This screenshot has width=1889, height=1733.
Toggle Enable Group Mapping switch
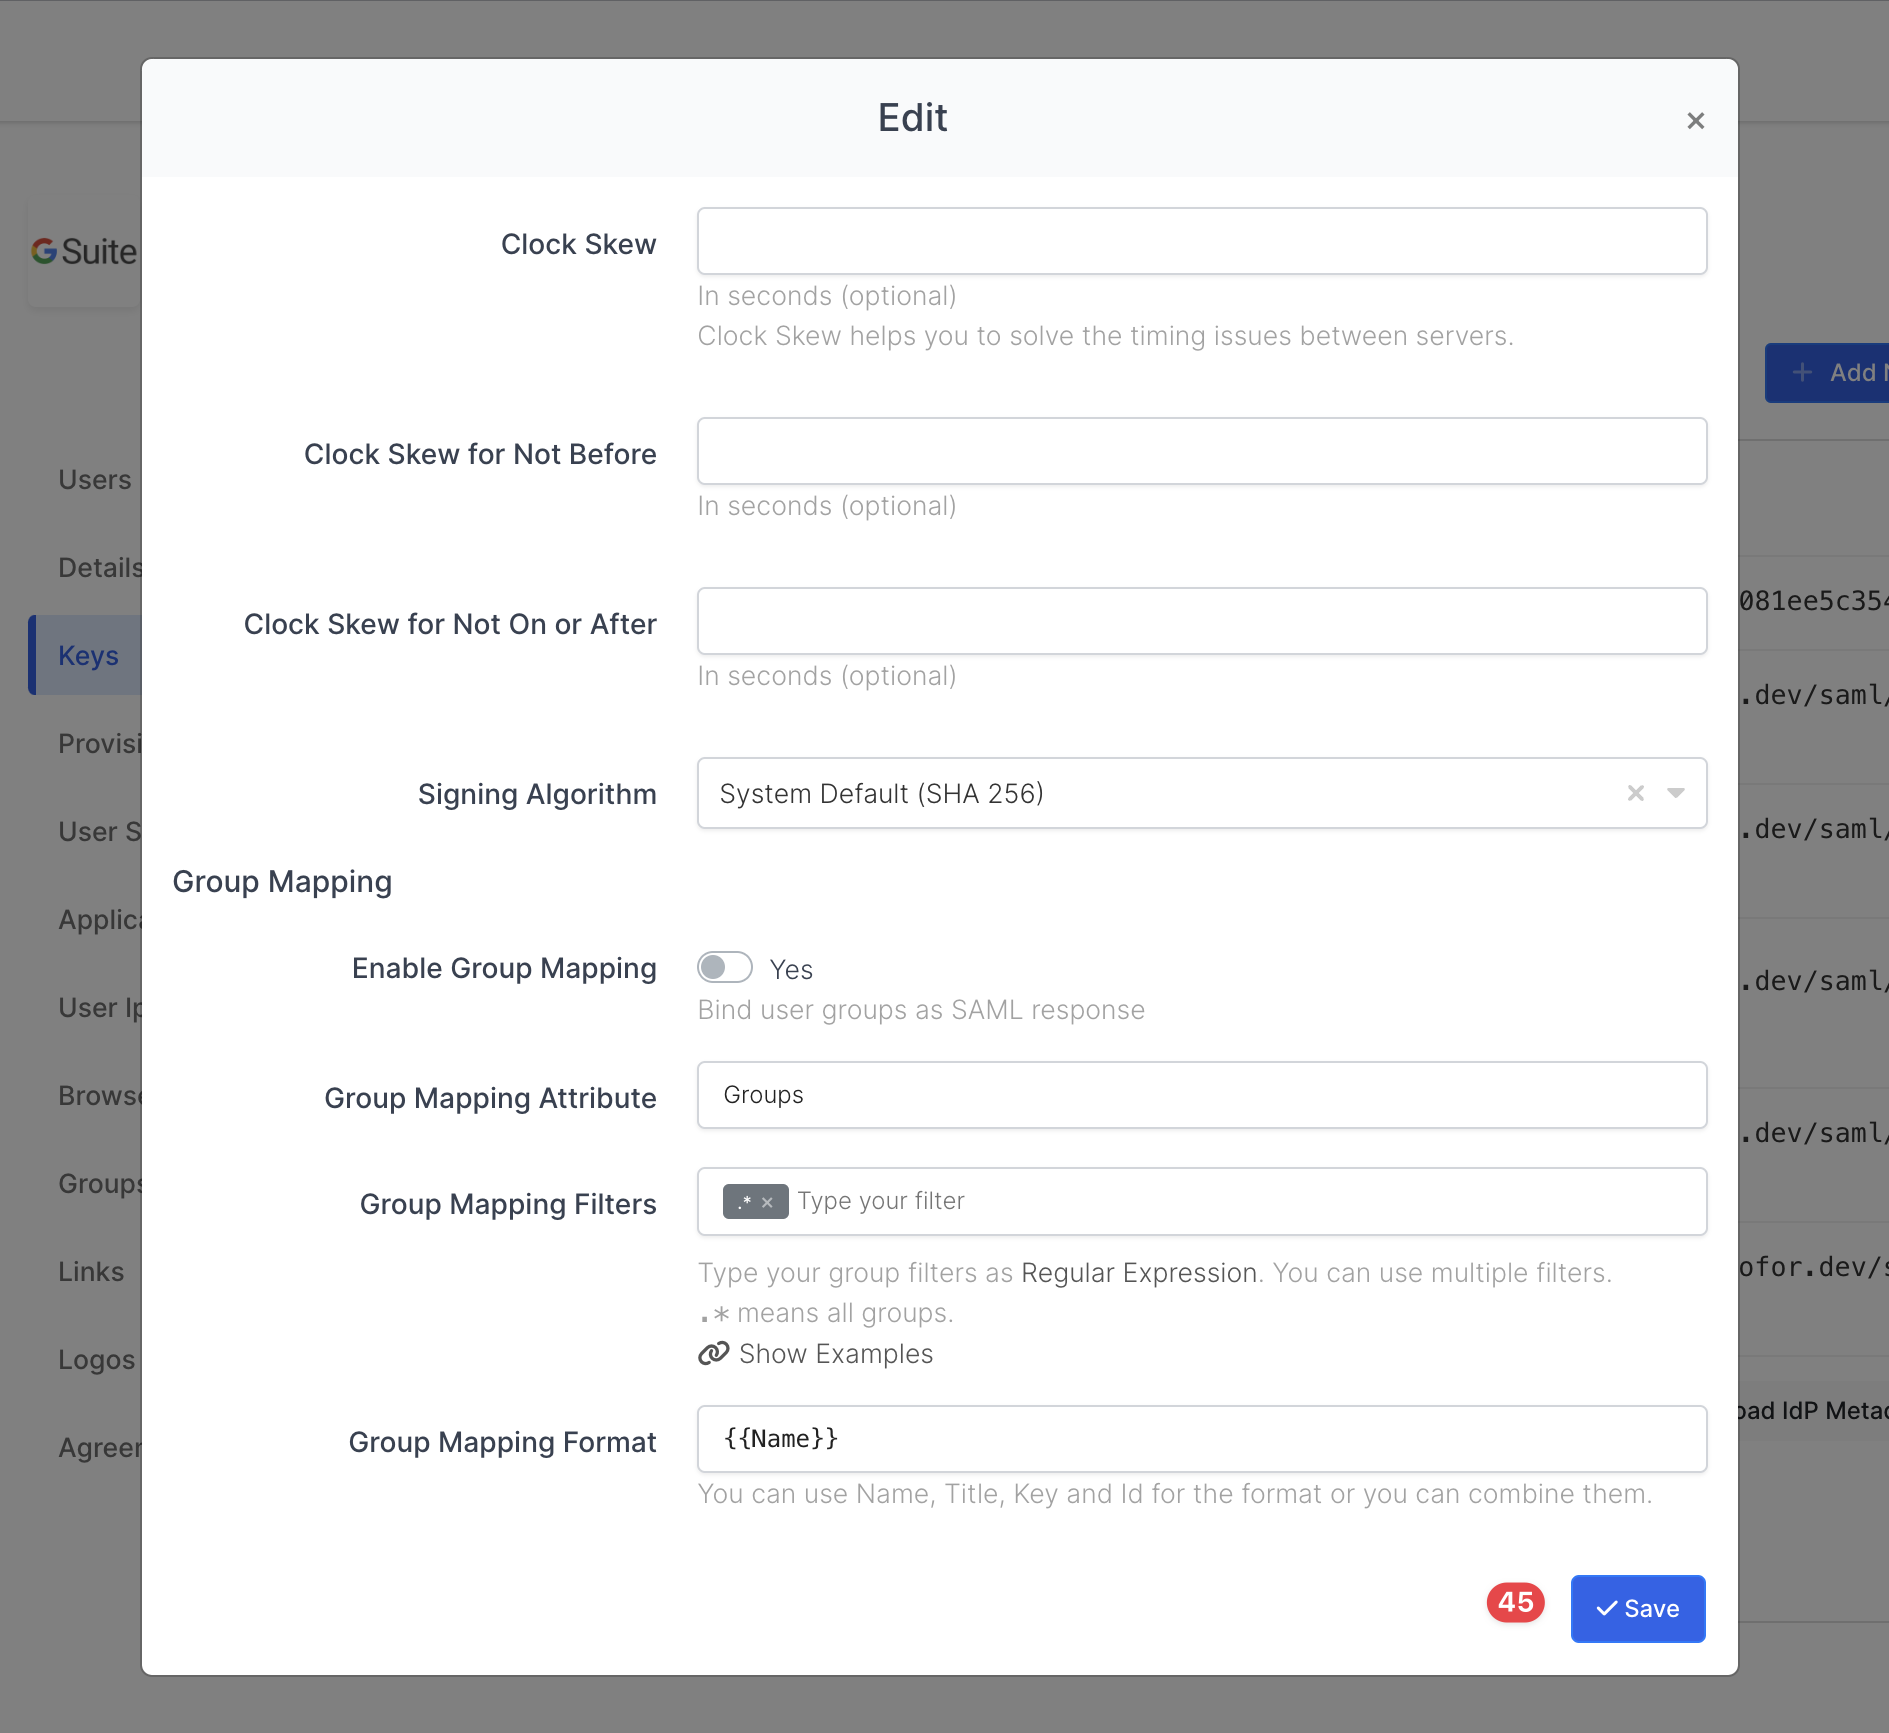(x=725, y=968)
